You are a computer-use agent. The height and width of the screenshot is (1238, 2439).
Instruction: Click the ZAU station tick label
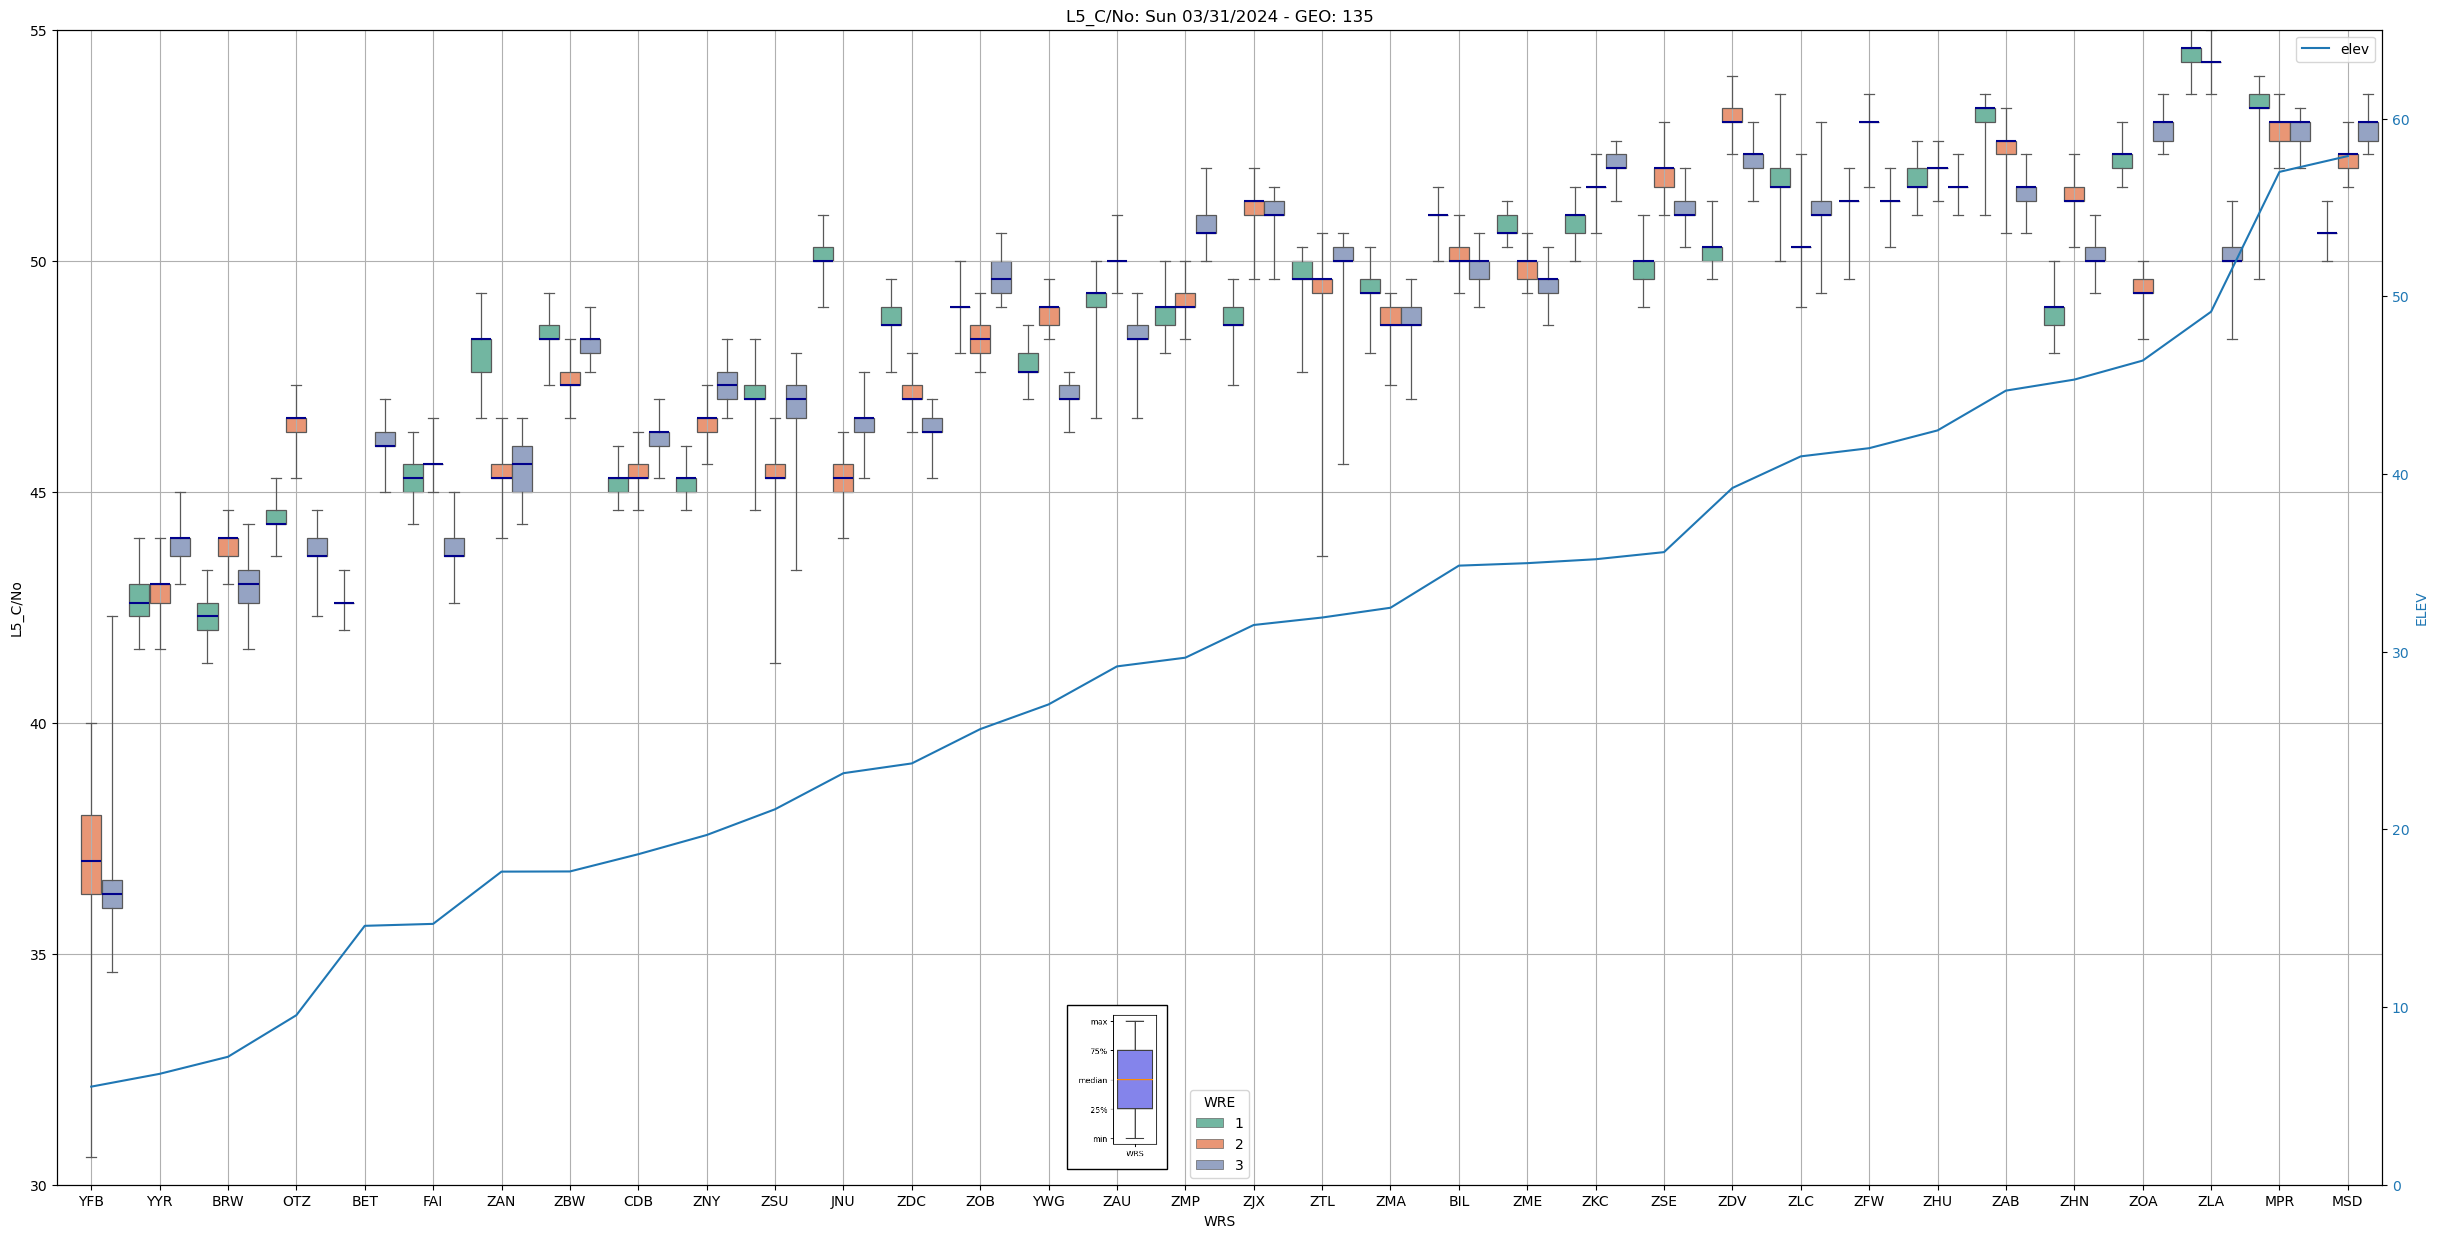coord(1117,1201)
